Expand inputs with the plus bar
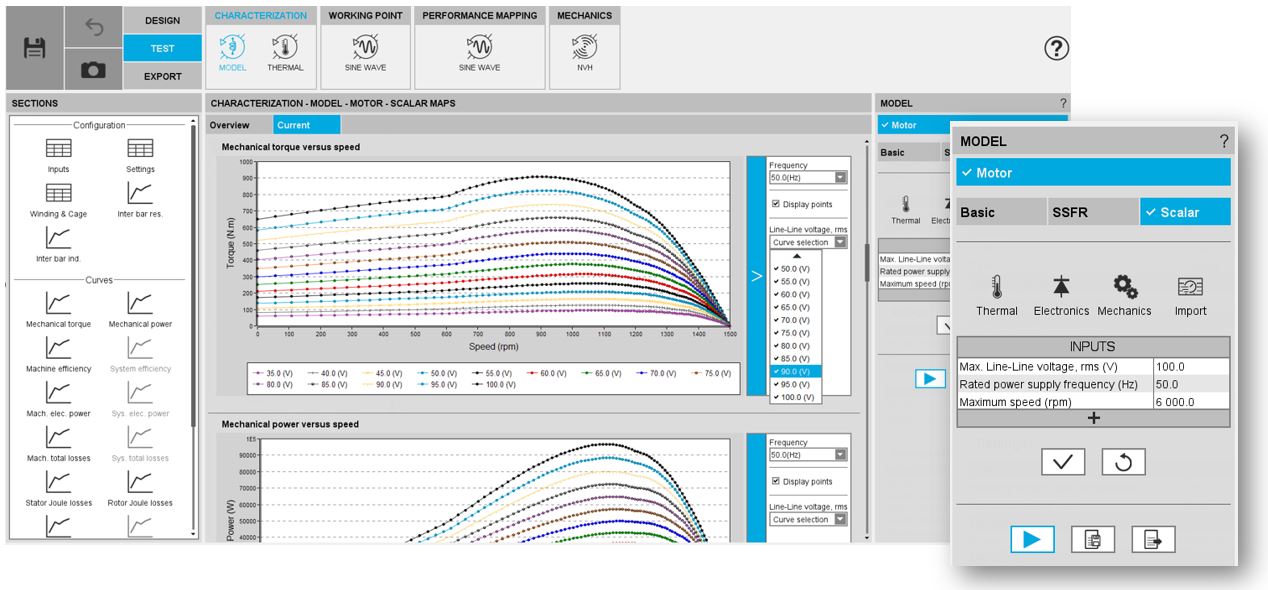Screen dimensions: 1268x590 tap(1093, 419)
